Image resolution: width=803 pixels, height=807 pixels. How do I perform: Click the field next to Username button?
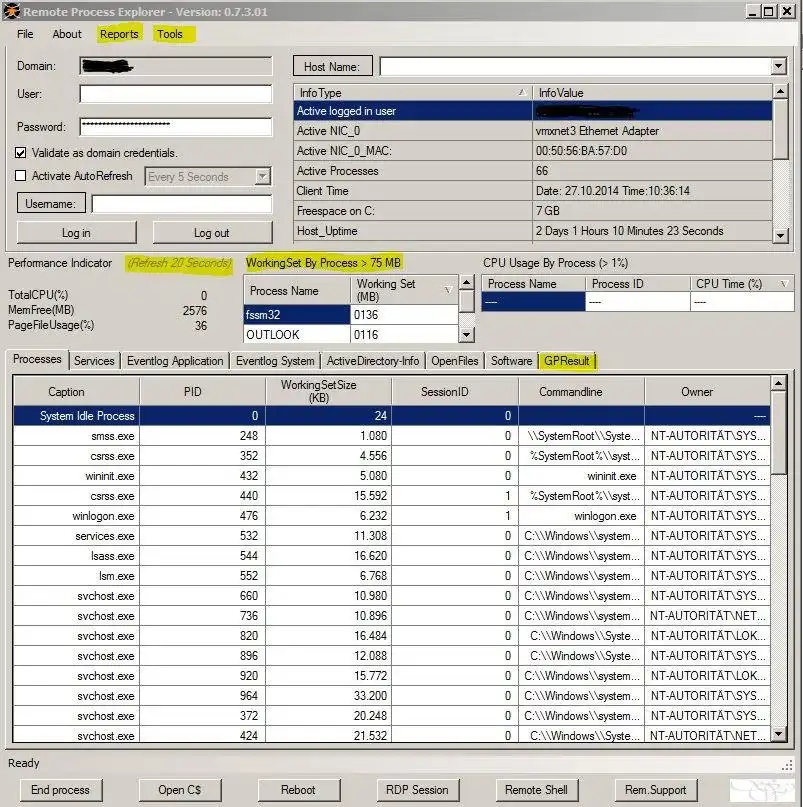pos(182,203)
